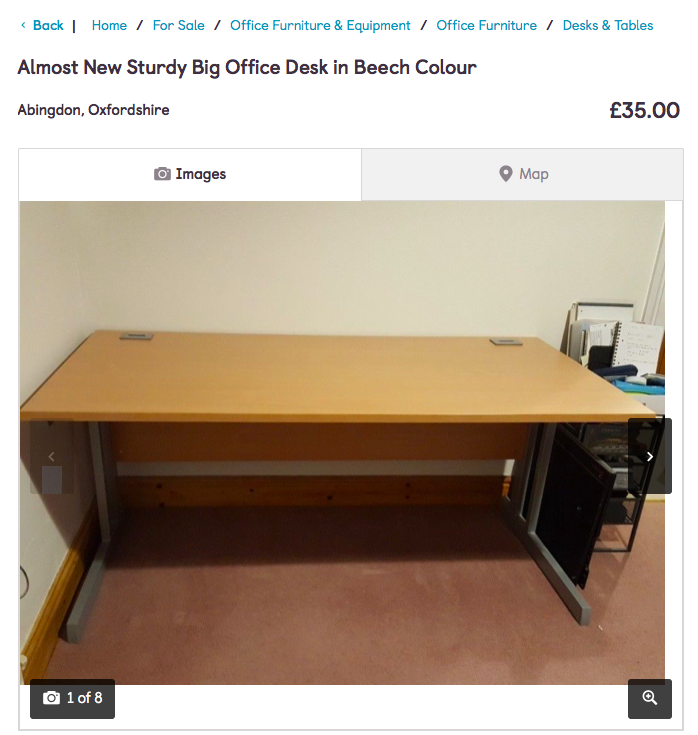Click the listing title heading
Viewport: 698px width, 735px height.
[x=247, y=68]
